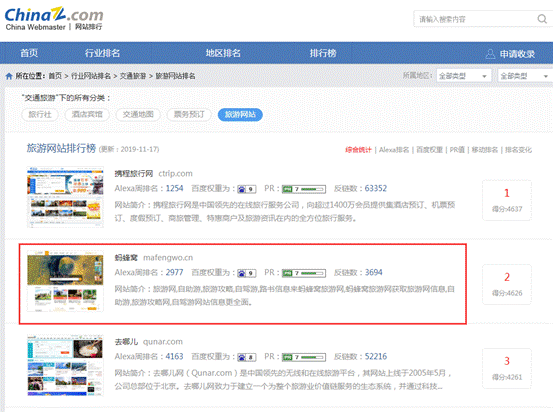Screen dimensions: 553x412
Task: Click Baidu weight badge for ctrip.com
Action: click(247, 189)
